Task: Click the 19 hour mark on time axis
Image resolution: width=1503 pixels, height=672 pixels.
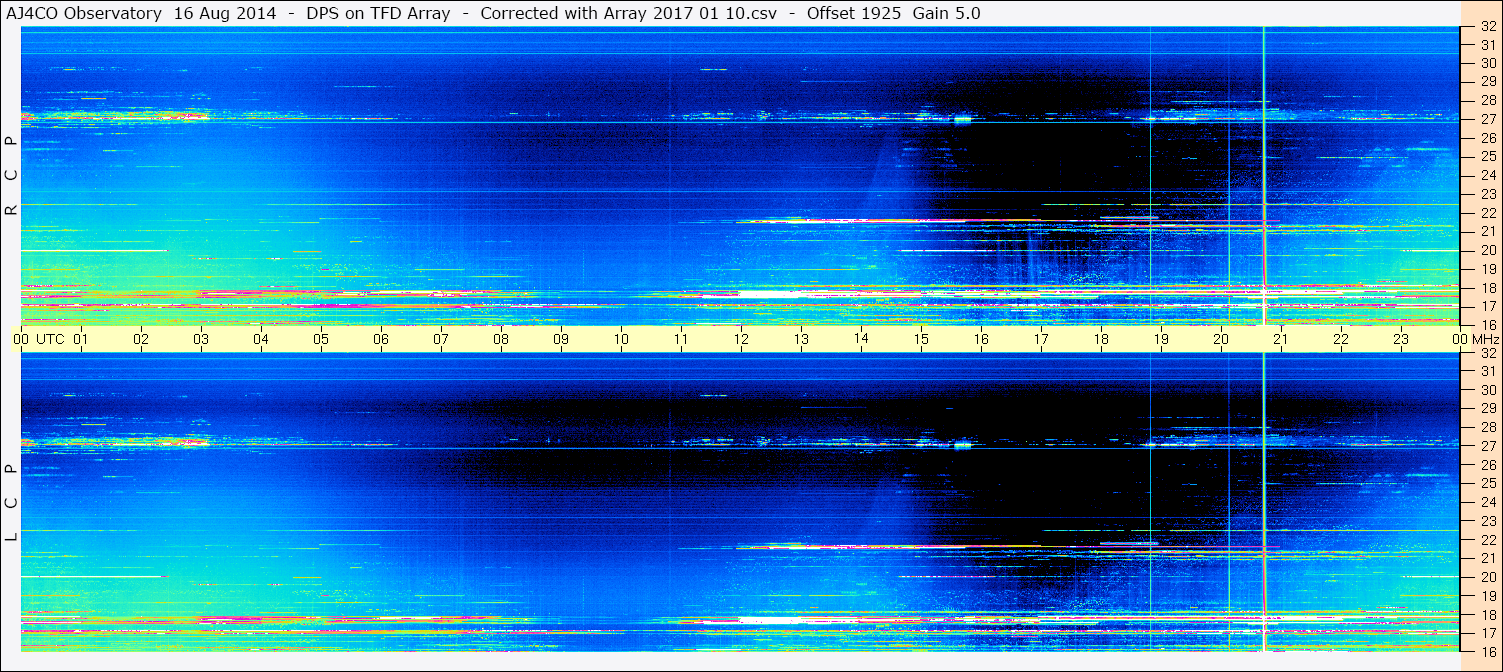Action: 1161,339
